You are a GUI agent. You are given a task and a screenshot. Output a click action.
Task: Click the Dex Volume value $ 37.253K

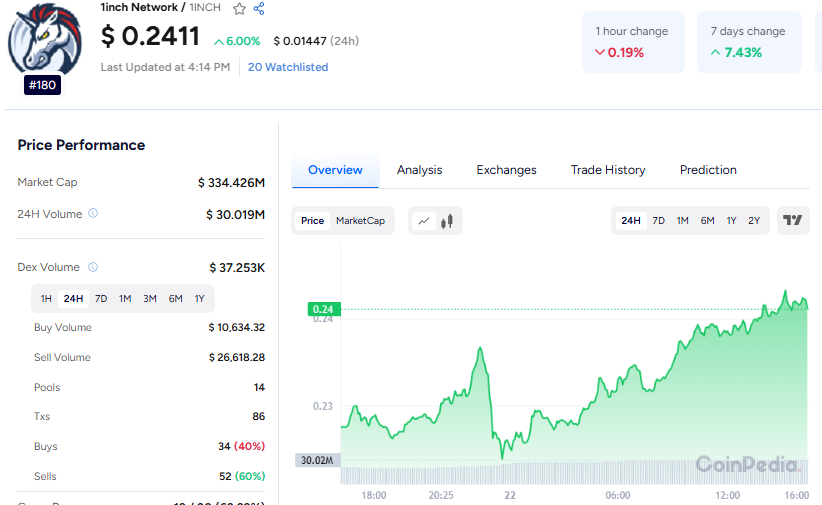237,268
